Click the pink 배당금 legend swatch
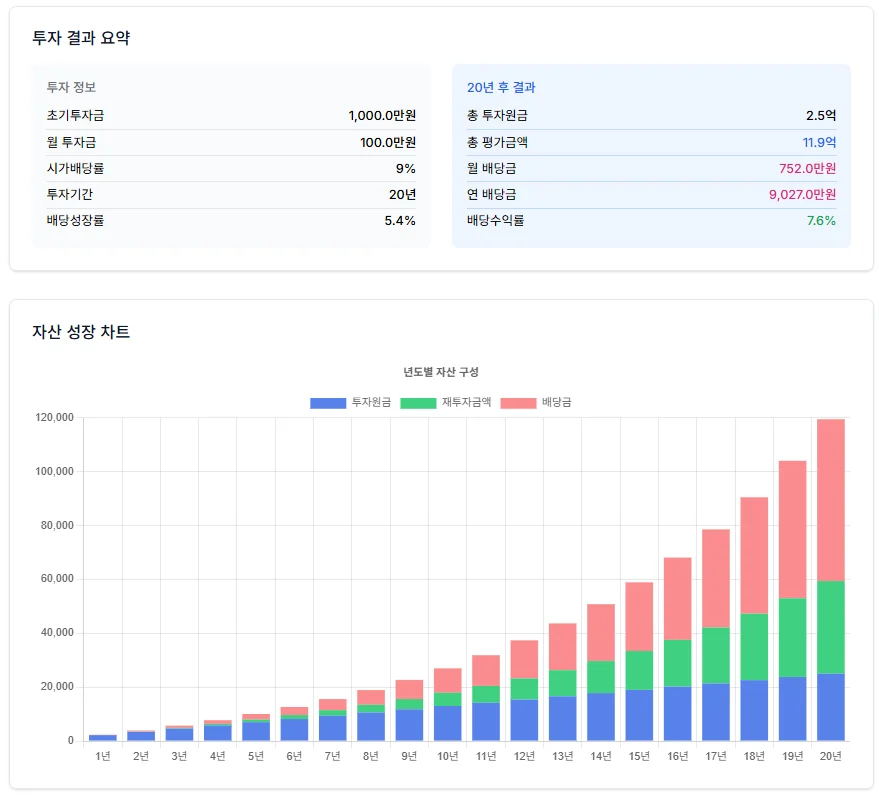 [518, 402]
